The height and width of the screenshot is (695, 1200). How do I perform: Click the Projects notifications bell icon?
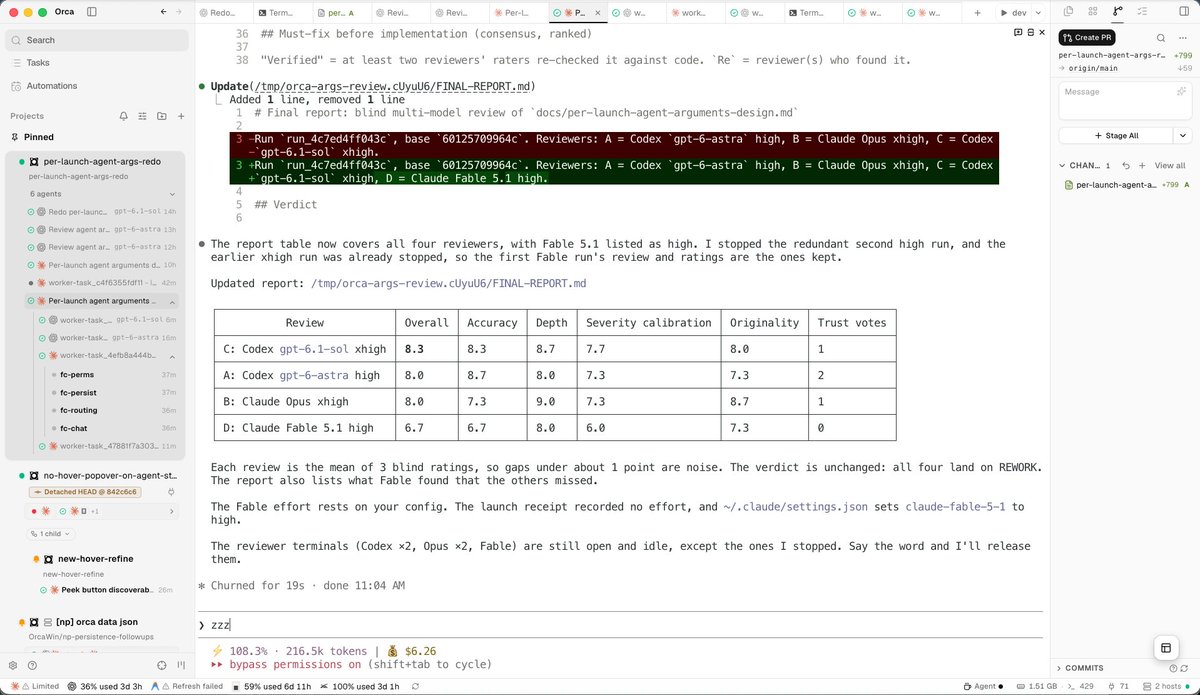(x=124, y=116)
